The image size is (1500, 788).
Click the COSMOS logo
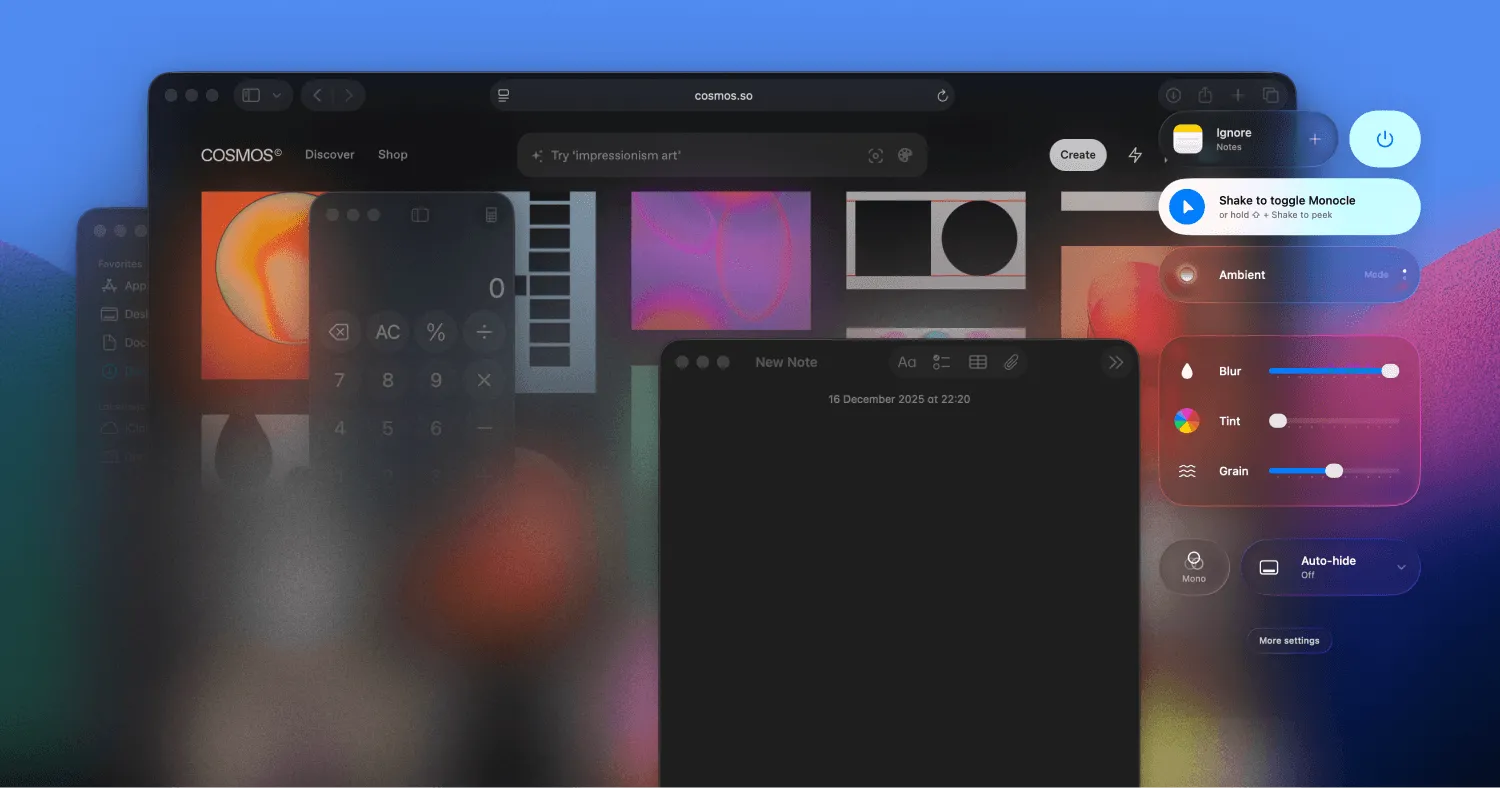point(241,155)
